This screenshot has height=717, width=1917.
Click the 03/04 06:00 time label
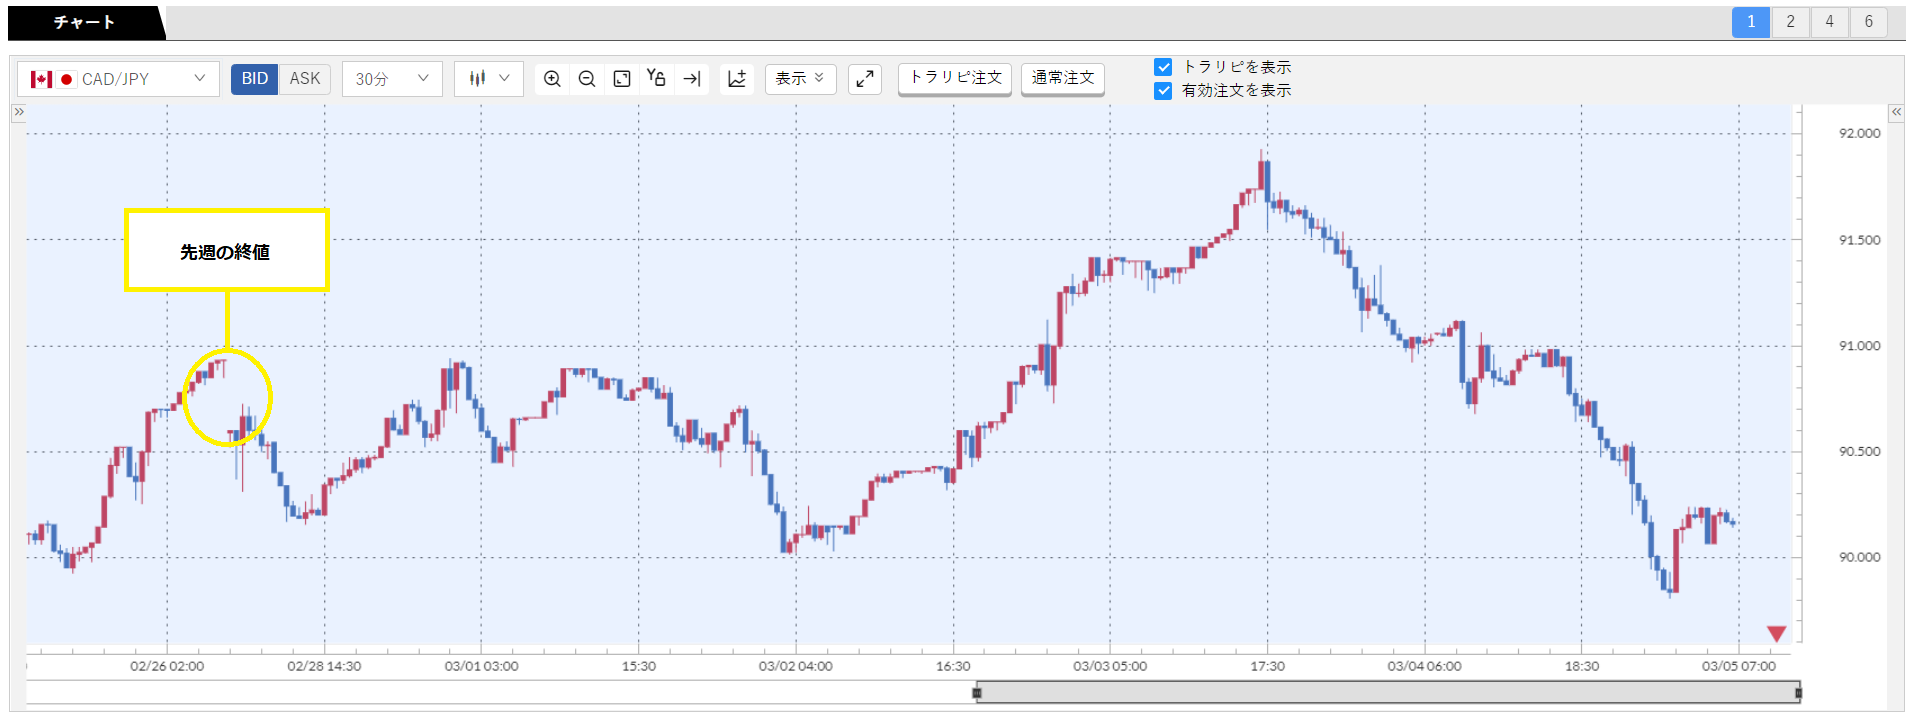[x=1424, y=666]
